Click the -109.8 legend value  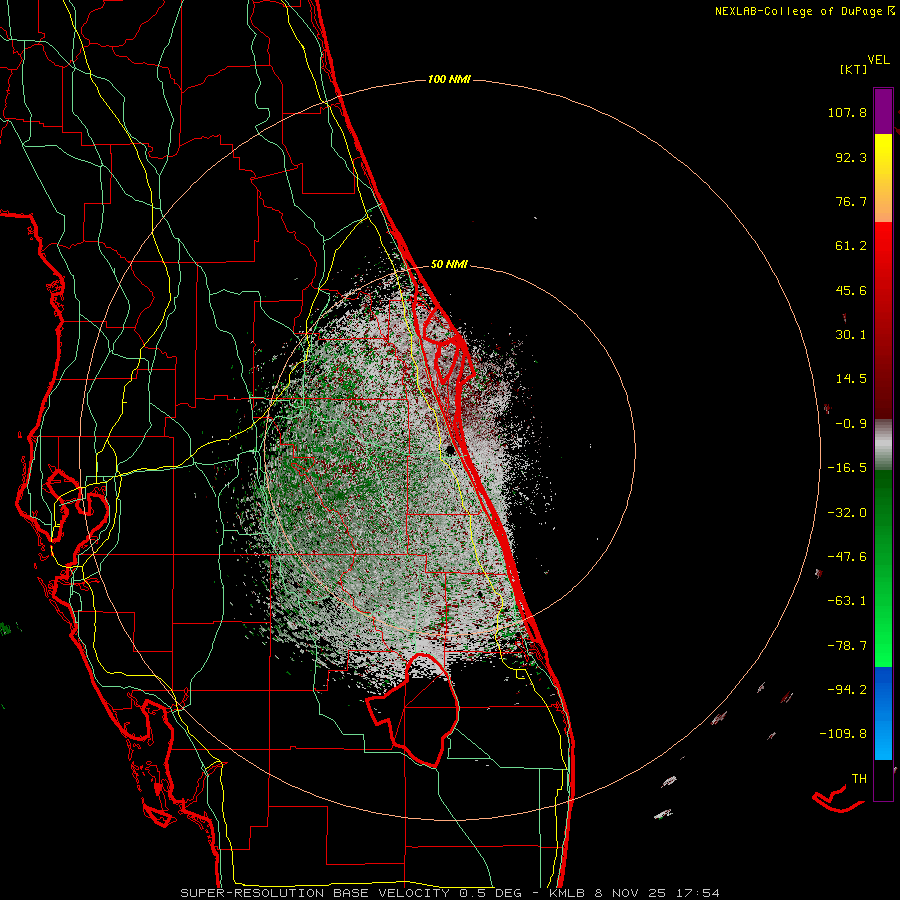tap(843, 734)
